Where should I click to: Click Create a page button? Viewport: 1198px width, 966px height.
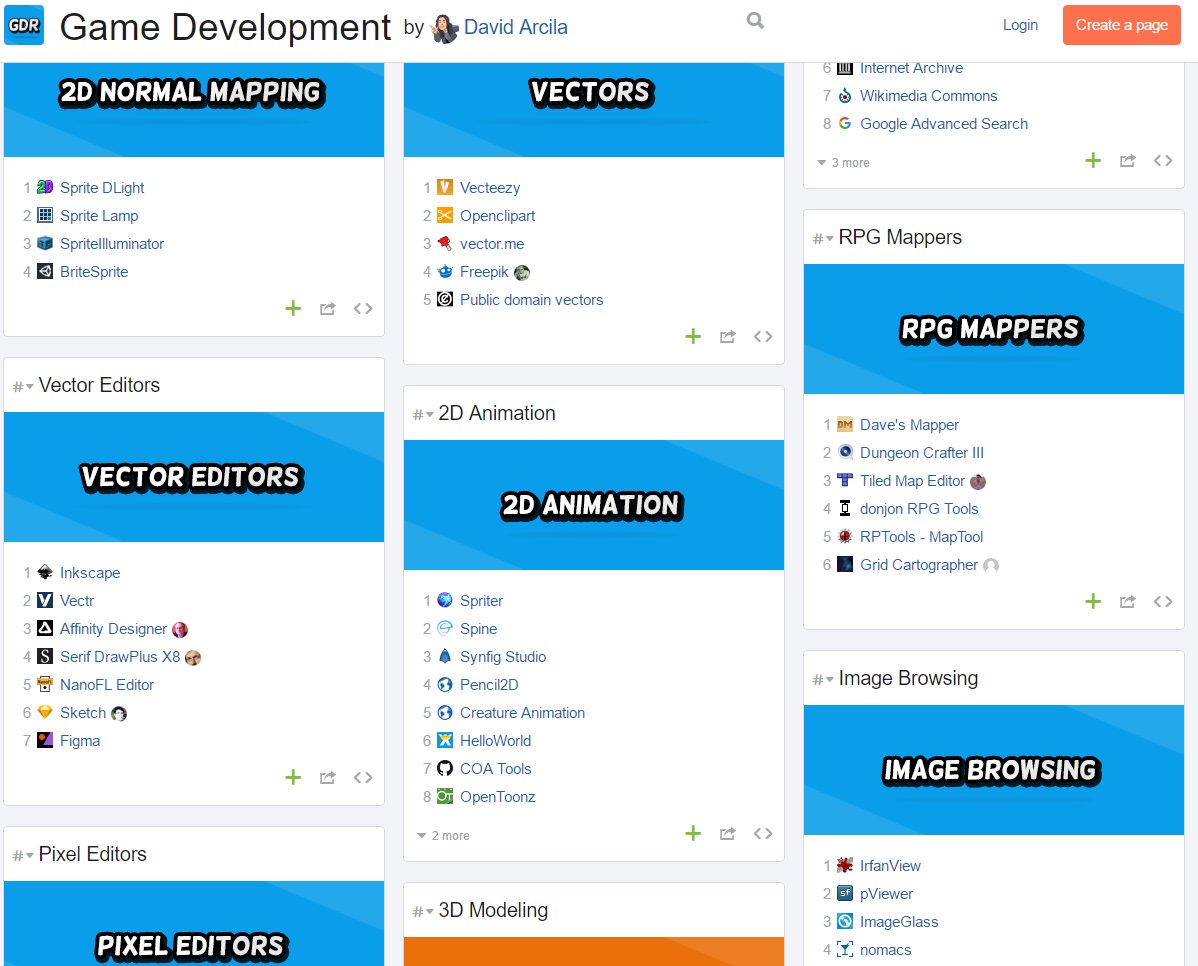(x=1122, y=25)
